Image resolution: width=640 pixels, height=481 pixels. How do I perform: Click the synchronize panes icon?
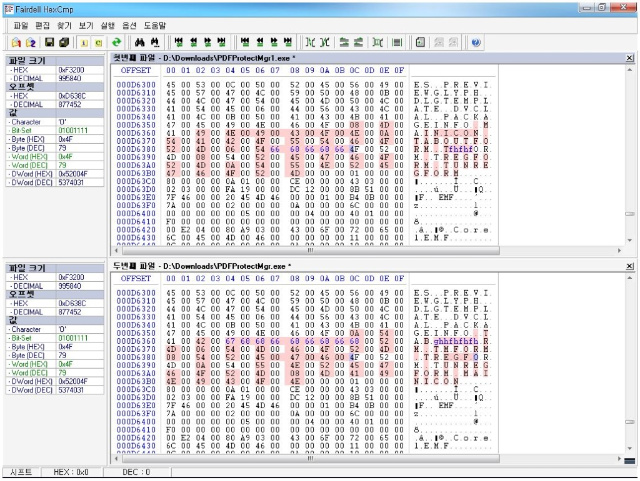coord(378,42)
